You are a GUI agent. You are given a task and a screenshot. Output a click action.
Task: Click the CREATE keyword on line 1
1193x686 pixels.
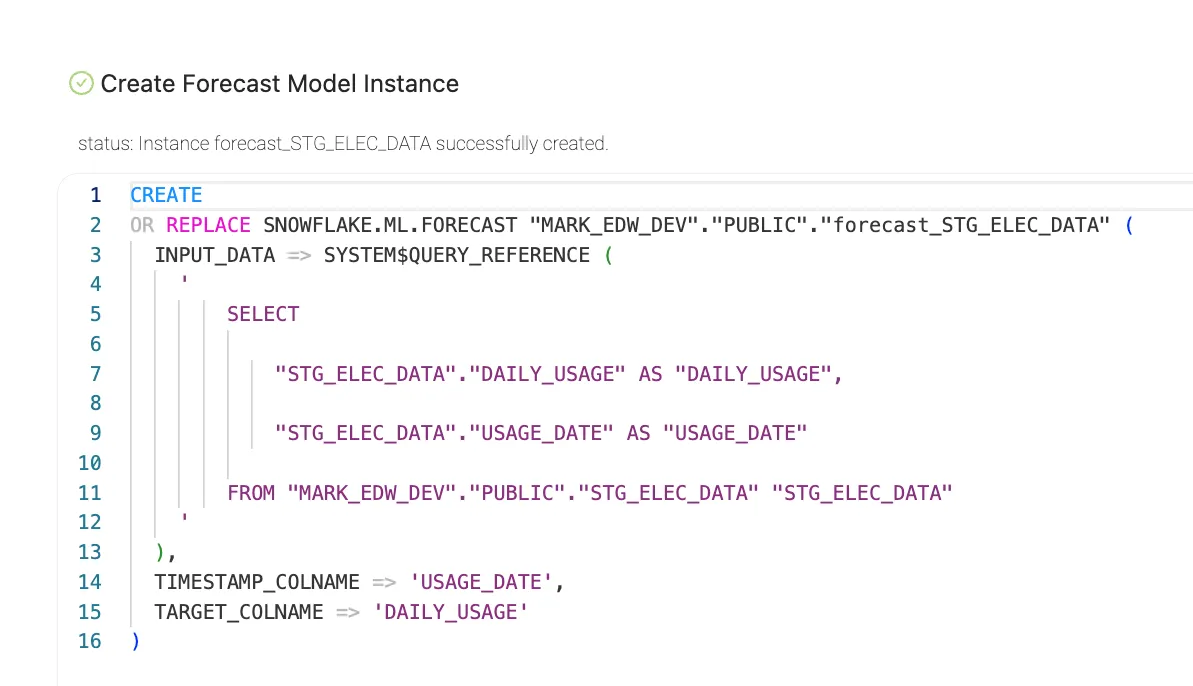pos(166,195)
